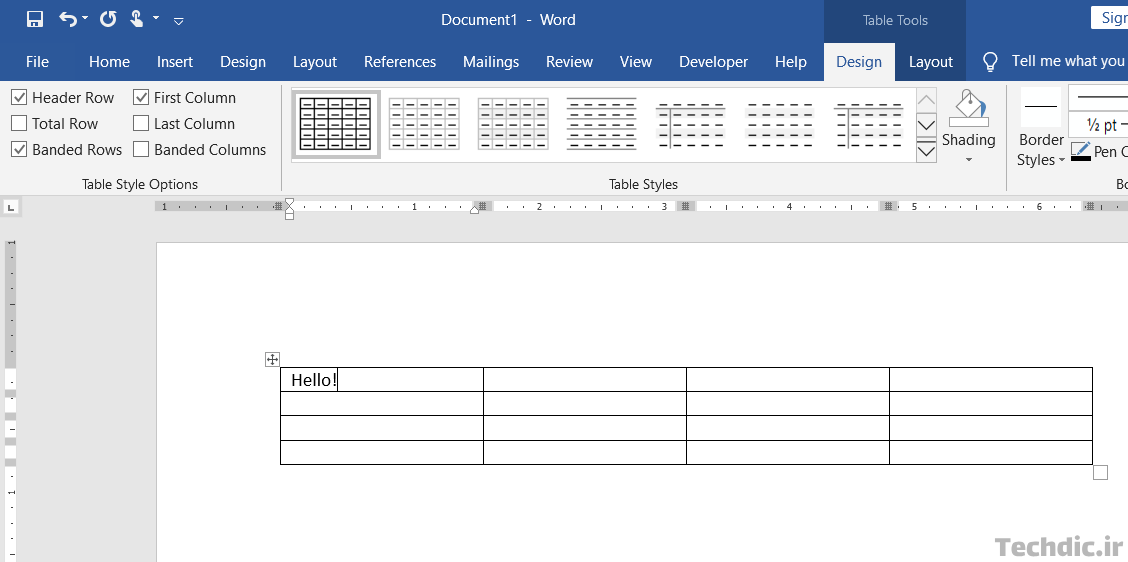Switch to the Insert tab
This screenshot has height=562, width=1128.
pos(175,62)
